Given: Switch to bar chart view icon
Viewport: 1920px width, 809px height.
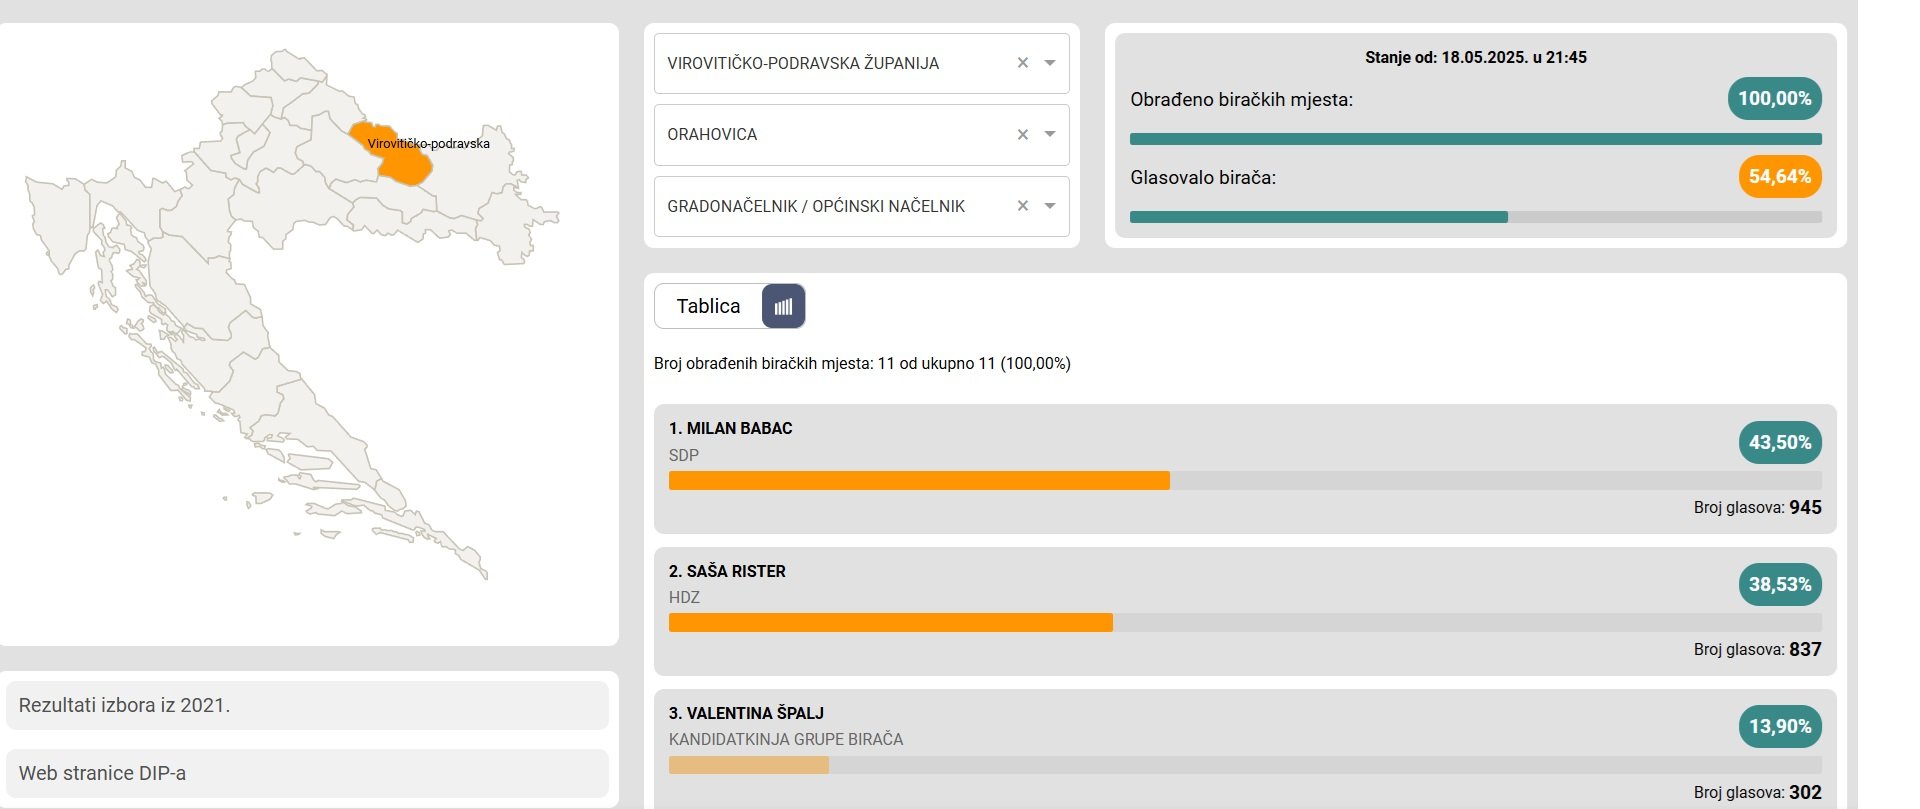Looking at the screenshot, I should pyautogui.click(x=783, y=306).
